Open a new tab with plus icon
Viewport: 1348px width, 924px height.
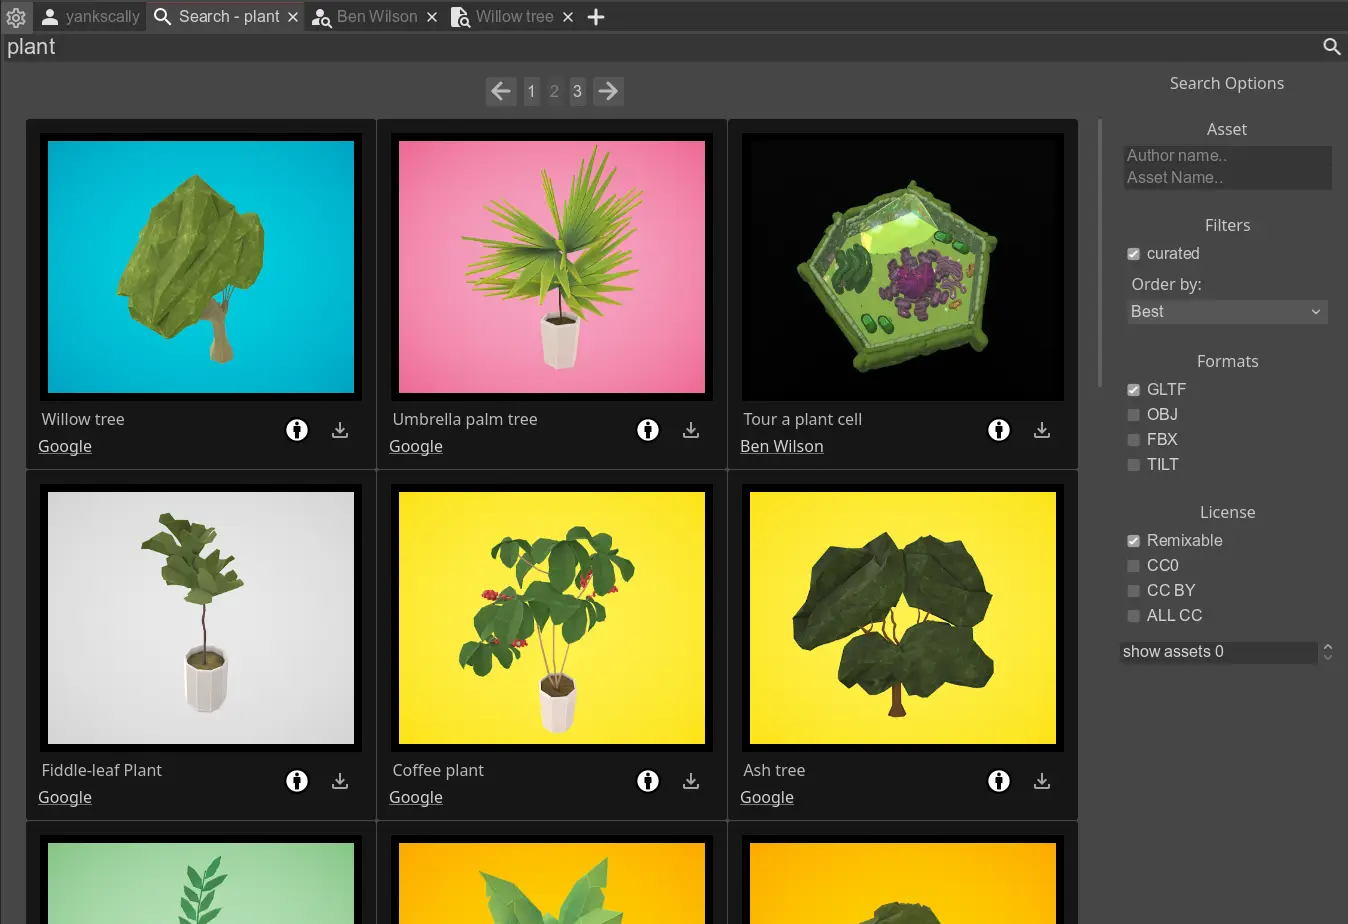coord(596,17)
